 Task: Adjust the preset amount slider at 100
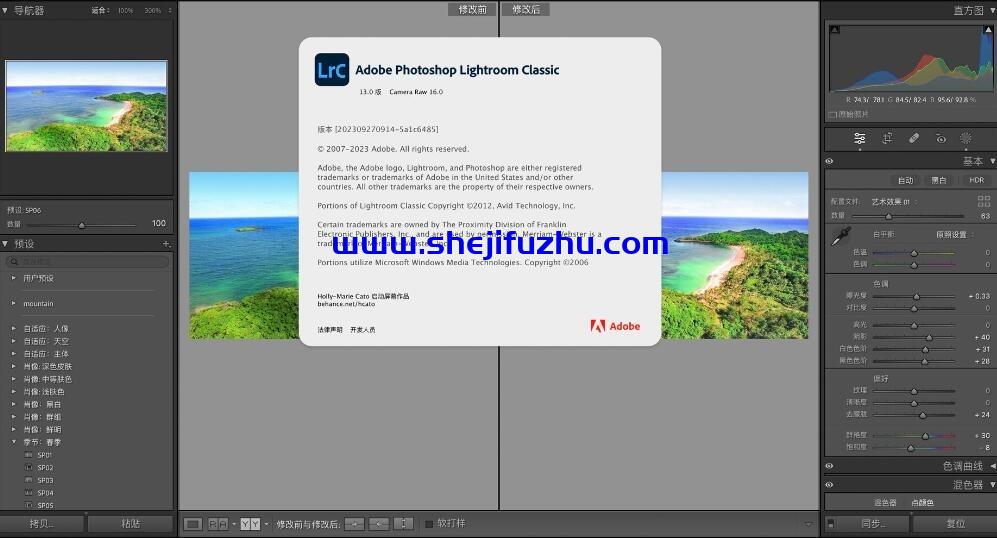(x=81, y=224)
